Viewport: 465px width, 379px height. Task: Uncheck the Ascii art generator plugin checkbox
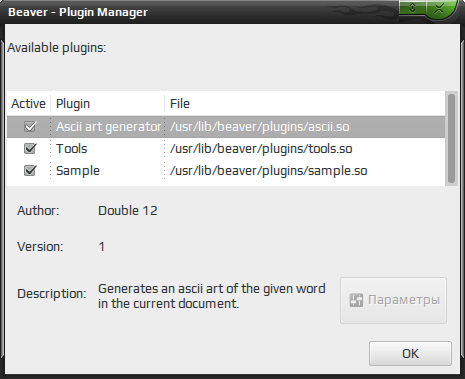coord(30,127)
